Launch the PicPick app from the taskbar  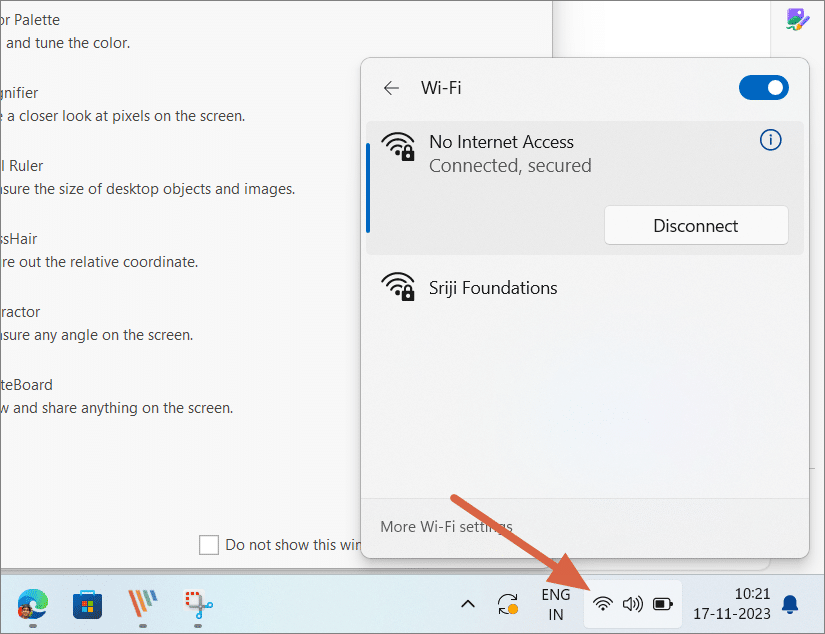pos(141,606)
